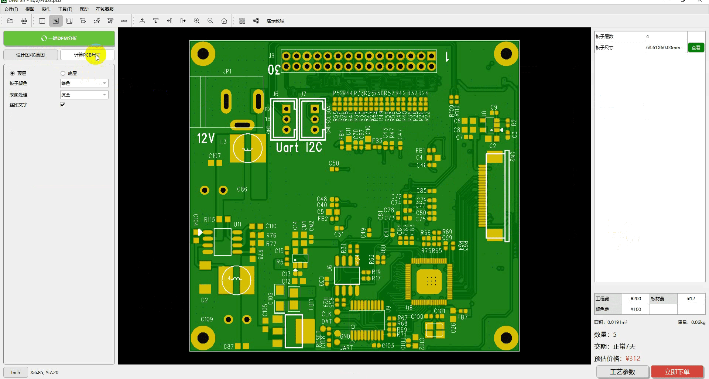Click the T-shaped toolbar icon
This screenshot has height=379, width=709.
coord(156,21)
